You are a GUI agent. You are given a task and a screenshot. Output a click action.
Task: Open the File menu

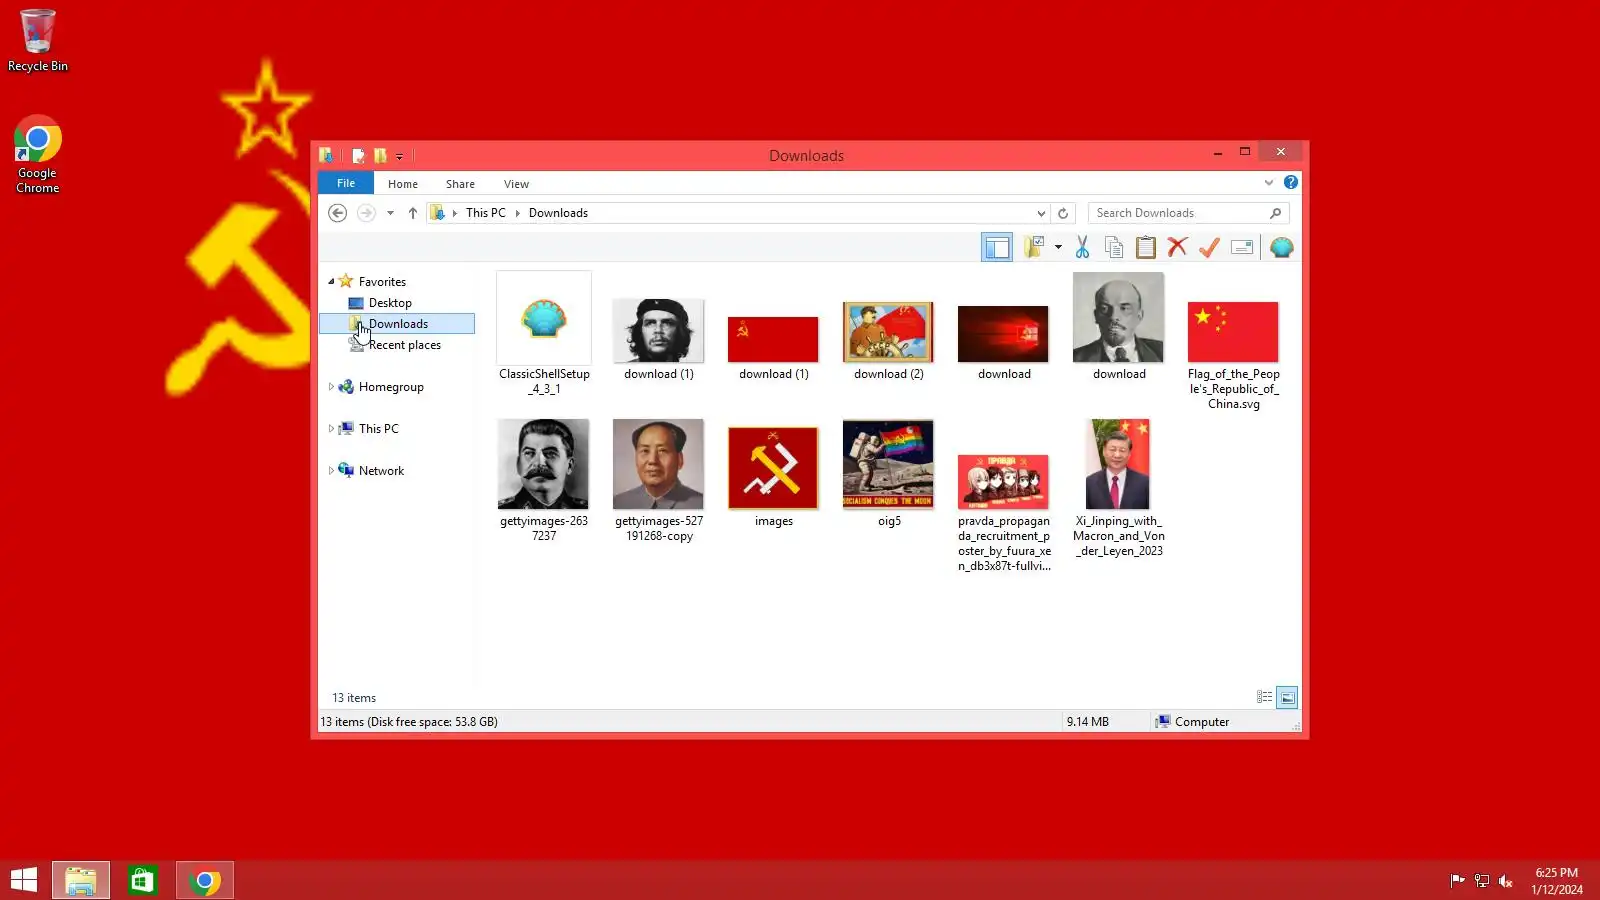(x=346, y=183)
